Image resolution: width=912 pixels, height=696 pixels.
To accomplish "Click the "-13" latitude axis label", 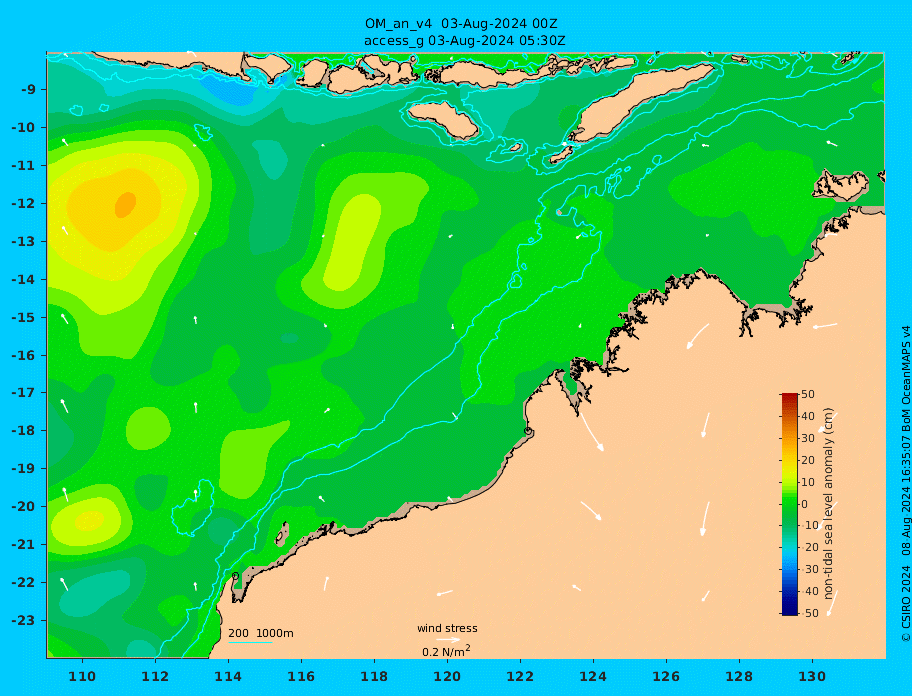I will tap(23, 241).
